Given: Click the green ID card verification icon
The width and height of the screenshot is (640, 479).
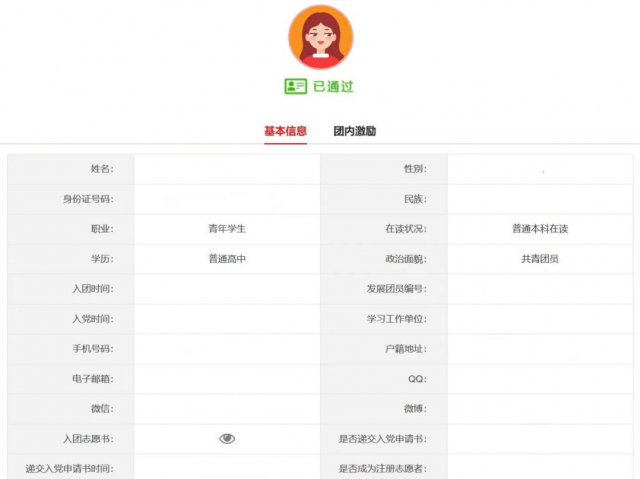Looking at the screenshot, I should pyautogui.click(x=295, y=87).
